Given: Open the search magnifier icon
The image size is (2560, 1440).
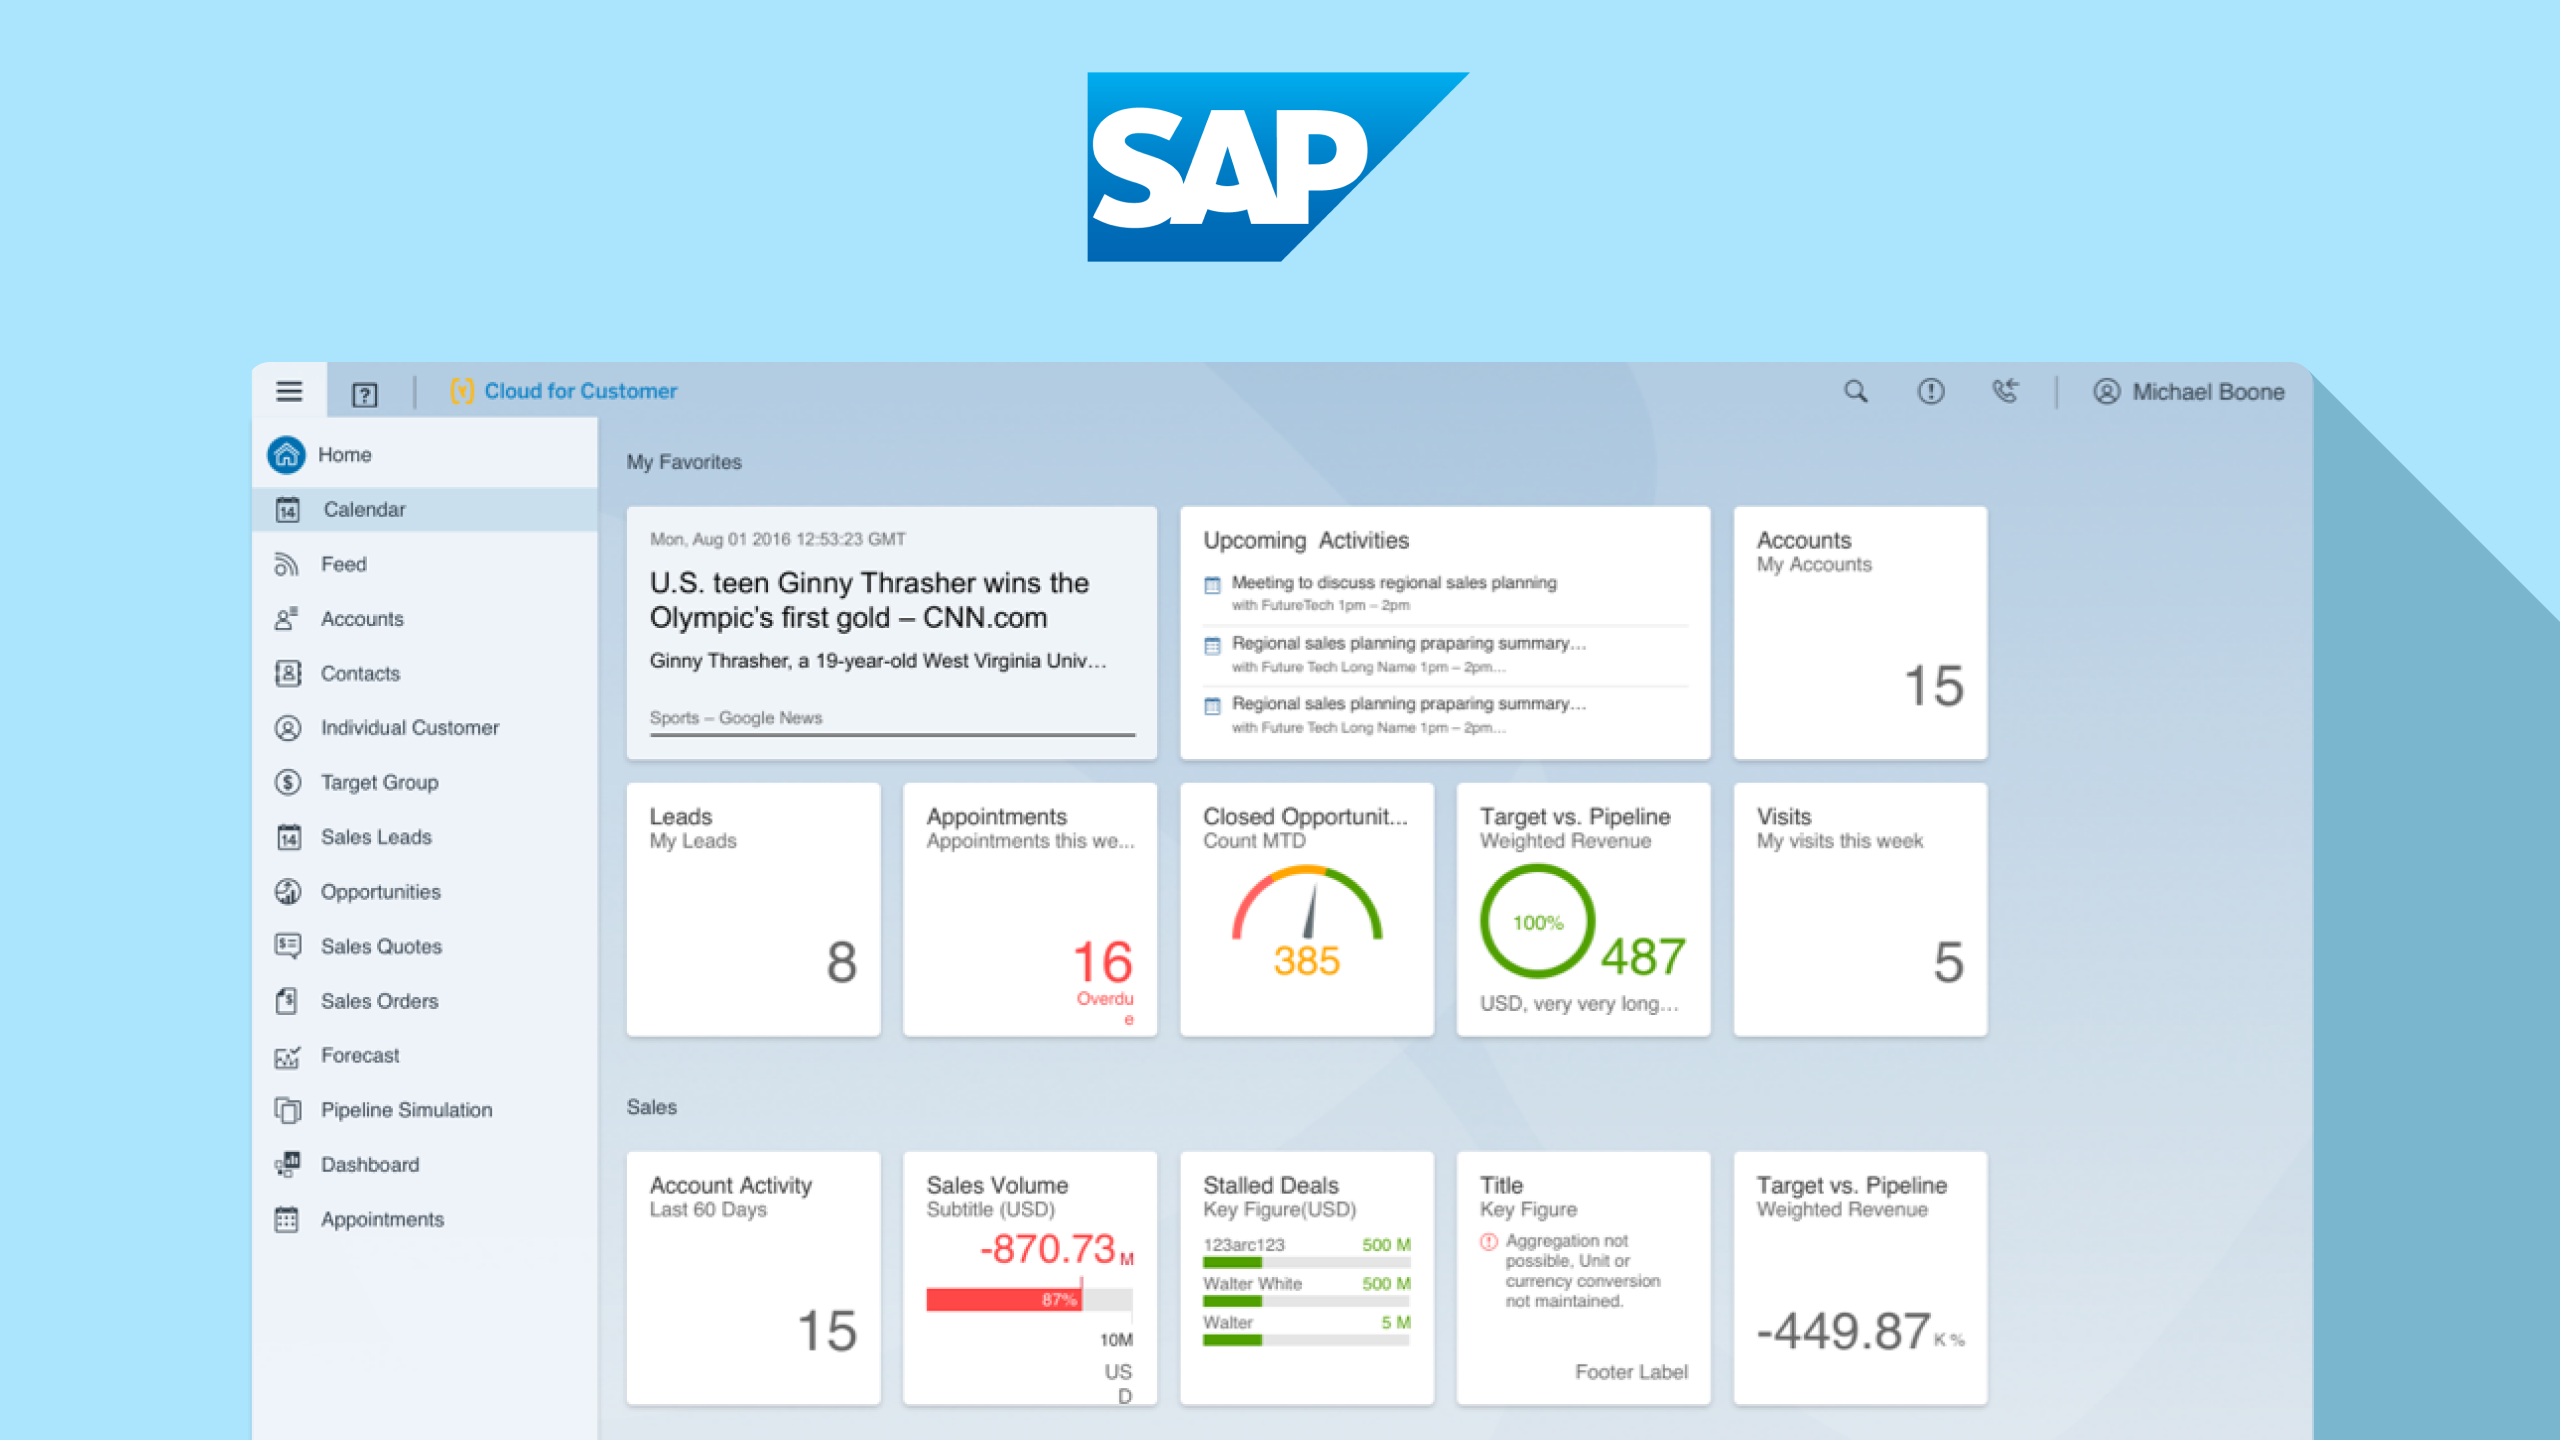Looking at the screenshot, I should [1856, 391].
